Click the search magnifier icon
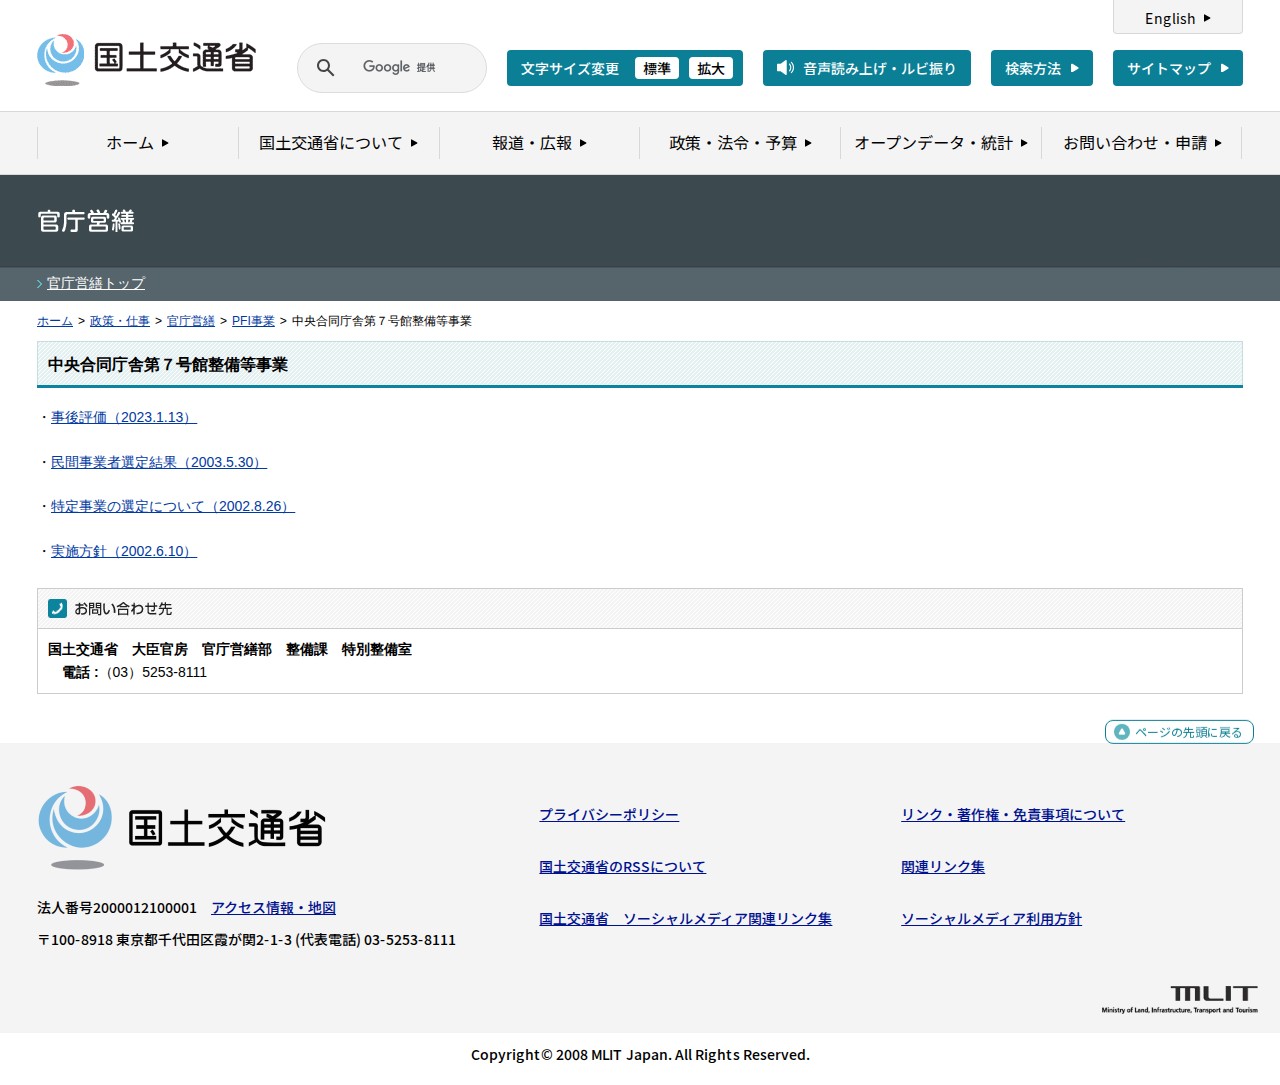Screen dimensions: 1280x1085 click(325, 68)
